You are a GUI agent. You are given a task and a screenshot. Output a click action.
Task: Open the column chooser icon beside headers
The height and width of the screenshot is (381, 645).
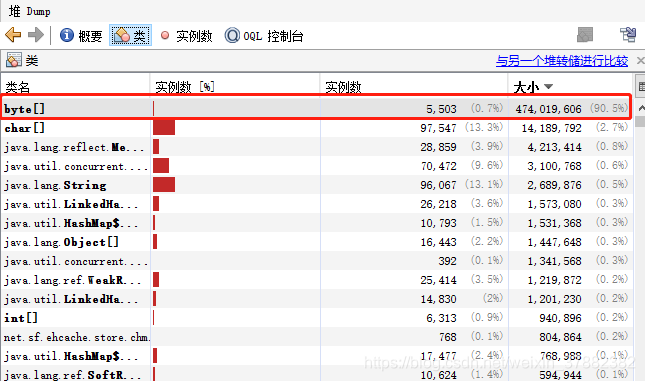[x=640, y=86]
